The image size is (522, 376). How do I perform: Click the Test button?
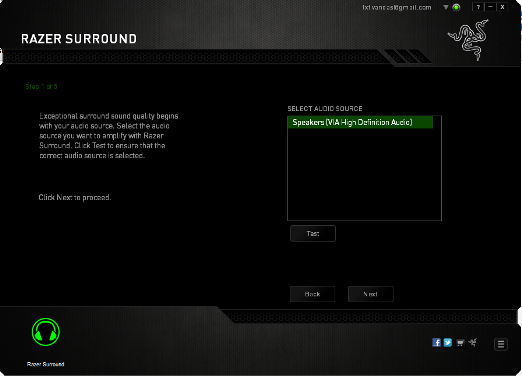coord(313,234)
